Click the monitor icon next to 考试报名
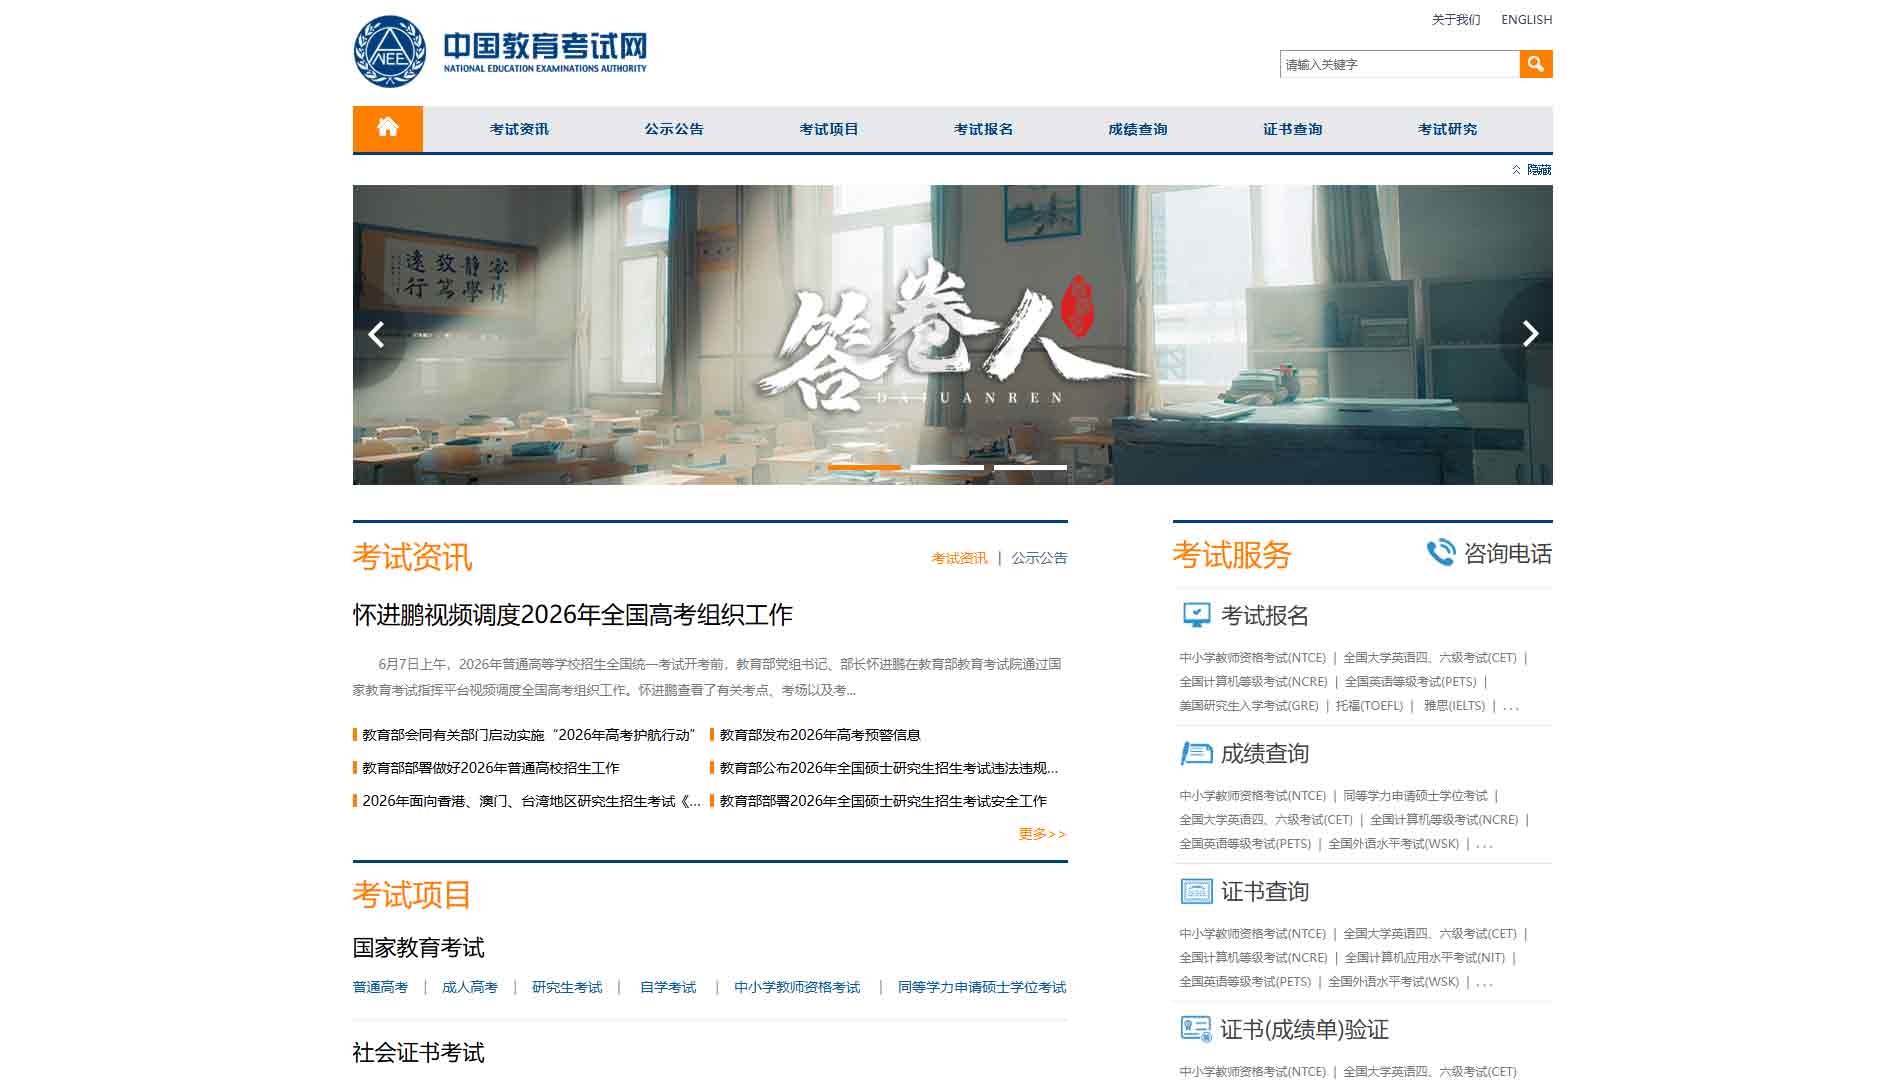 coord(1196,615)
